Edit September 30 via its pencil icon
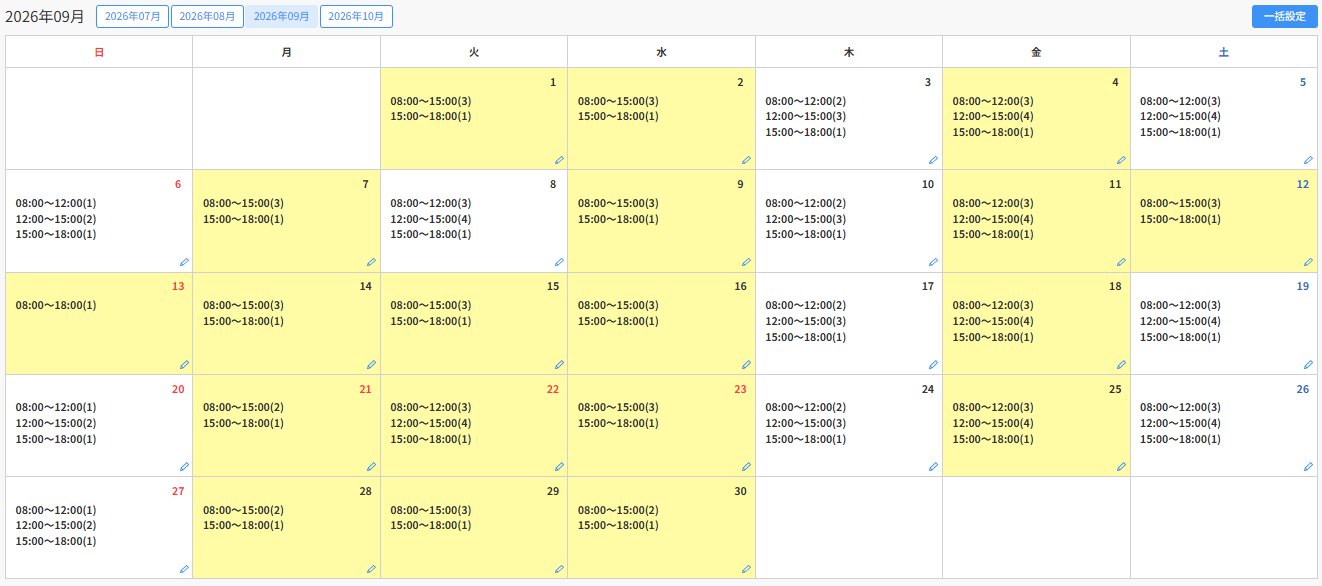Image resolution: width=1322 pixels, height=586 pixels. [746, 569]
